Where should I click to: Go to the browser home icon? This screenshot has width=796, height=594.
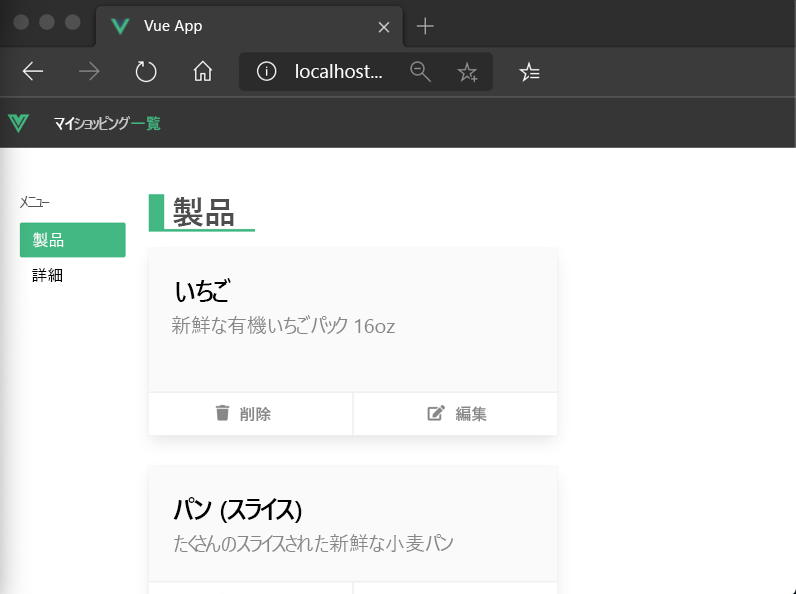click(x=203, y=72)
